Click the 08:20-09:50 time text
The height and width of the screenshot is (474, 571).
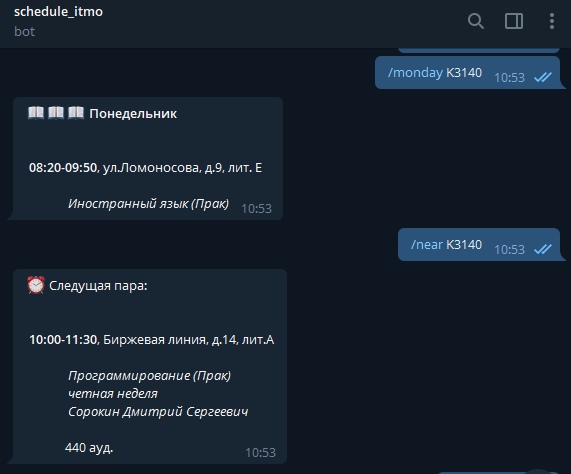[x=63, y=167]
